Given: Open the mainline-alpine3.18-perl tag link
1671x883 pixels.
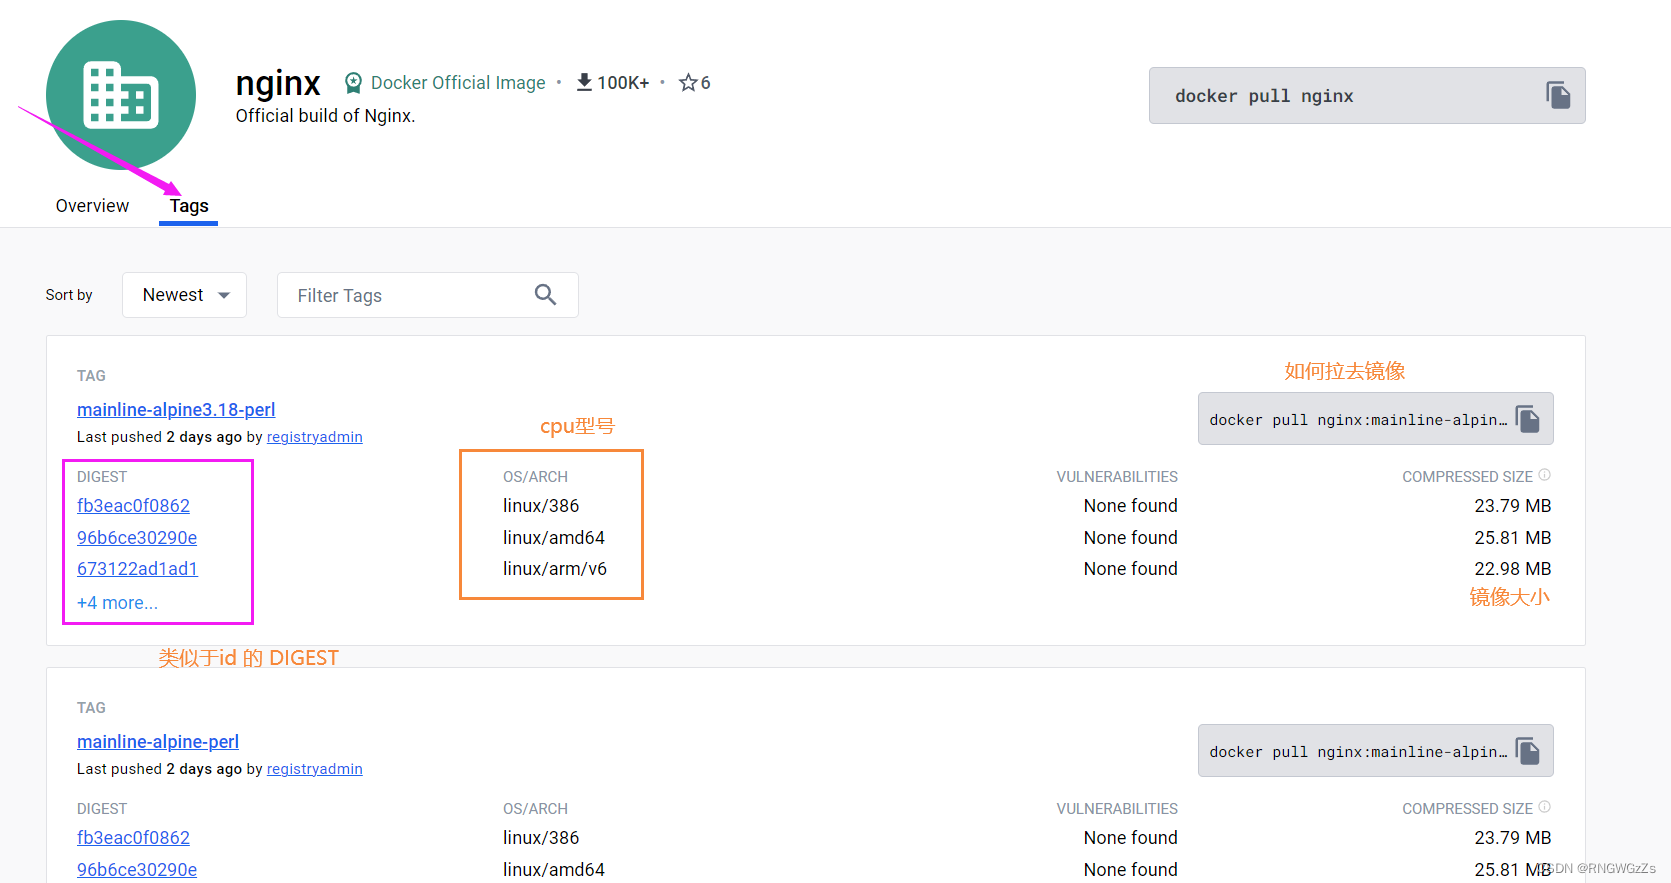Looking at the screenshot, I should point(176,409).
